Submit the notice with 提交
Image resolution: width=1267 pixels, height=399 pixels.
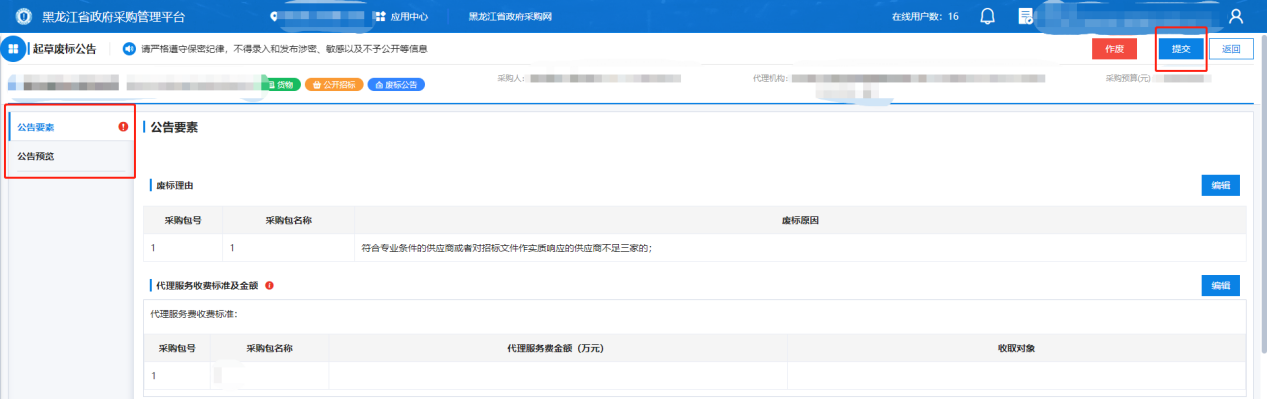[x=1180, y=49]
